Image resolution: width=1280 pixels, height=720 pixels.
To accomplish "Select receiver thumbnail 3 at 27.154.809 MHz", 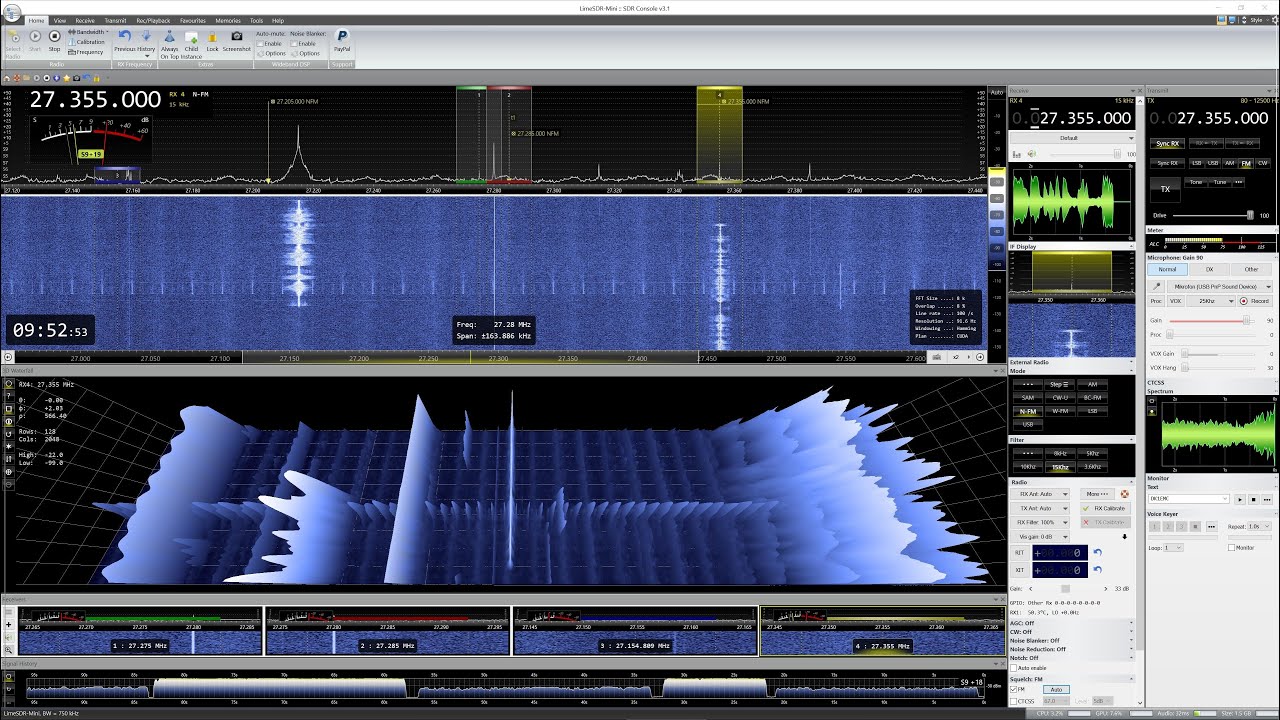I will pyautogui.click(x=635, y=631).
